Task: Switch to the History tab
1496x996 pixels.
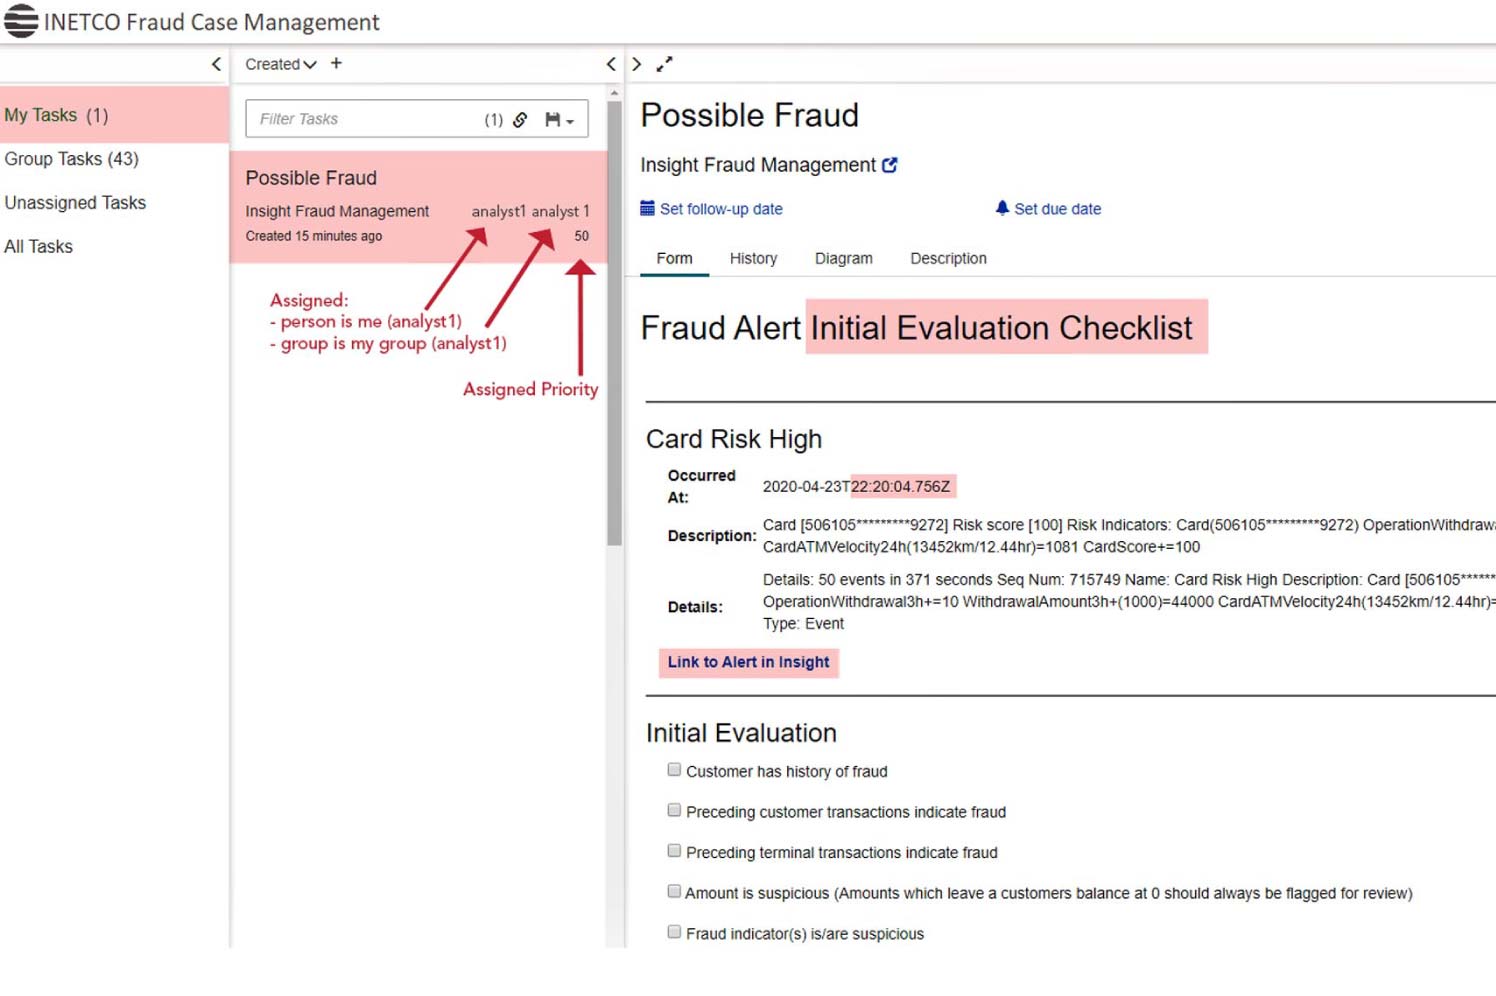Action: [752, 258]
